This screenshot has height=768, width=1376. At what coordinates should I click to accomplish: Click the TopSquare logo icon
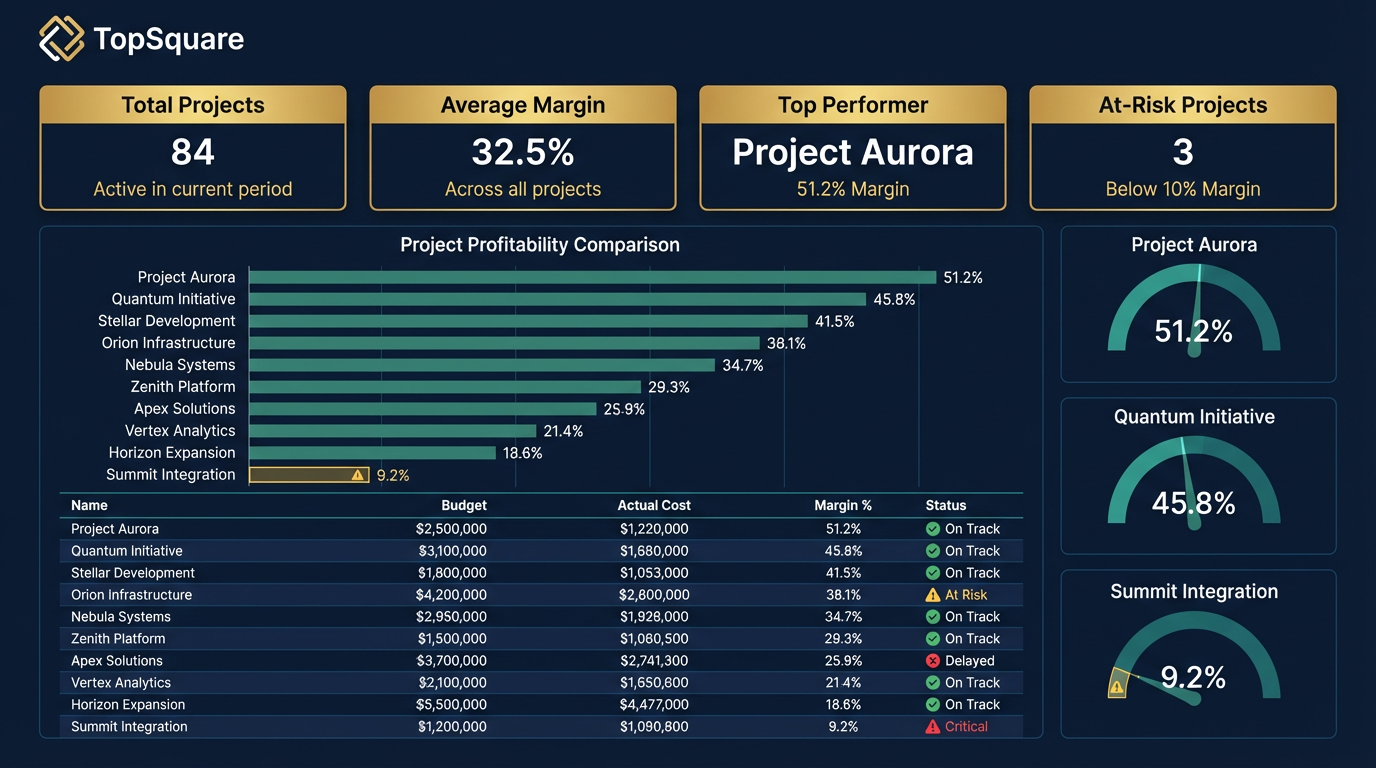click(x=59, y=38)
